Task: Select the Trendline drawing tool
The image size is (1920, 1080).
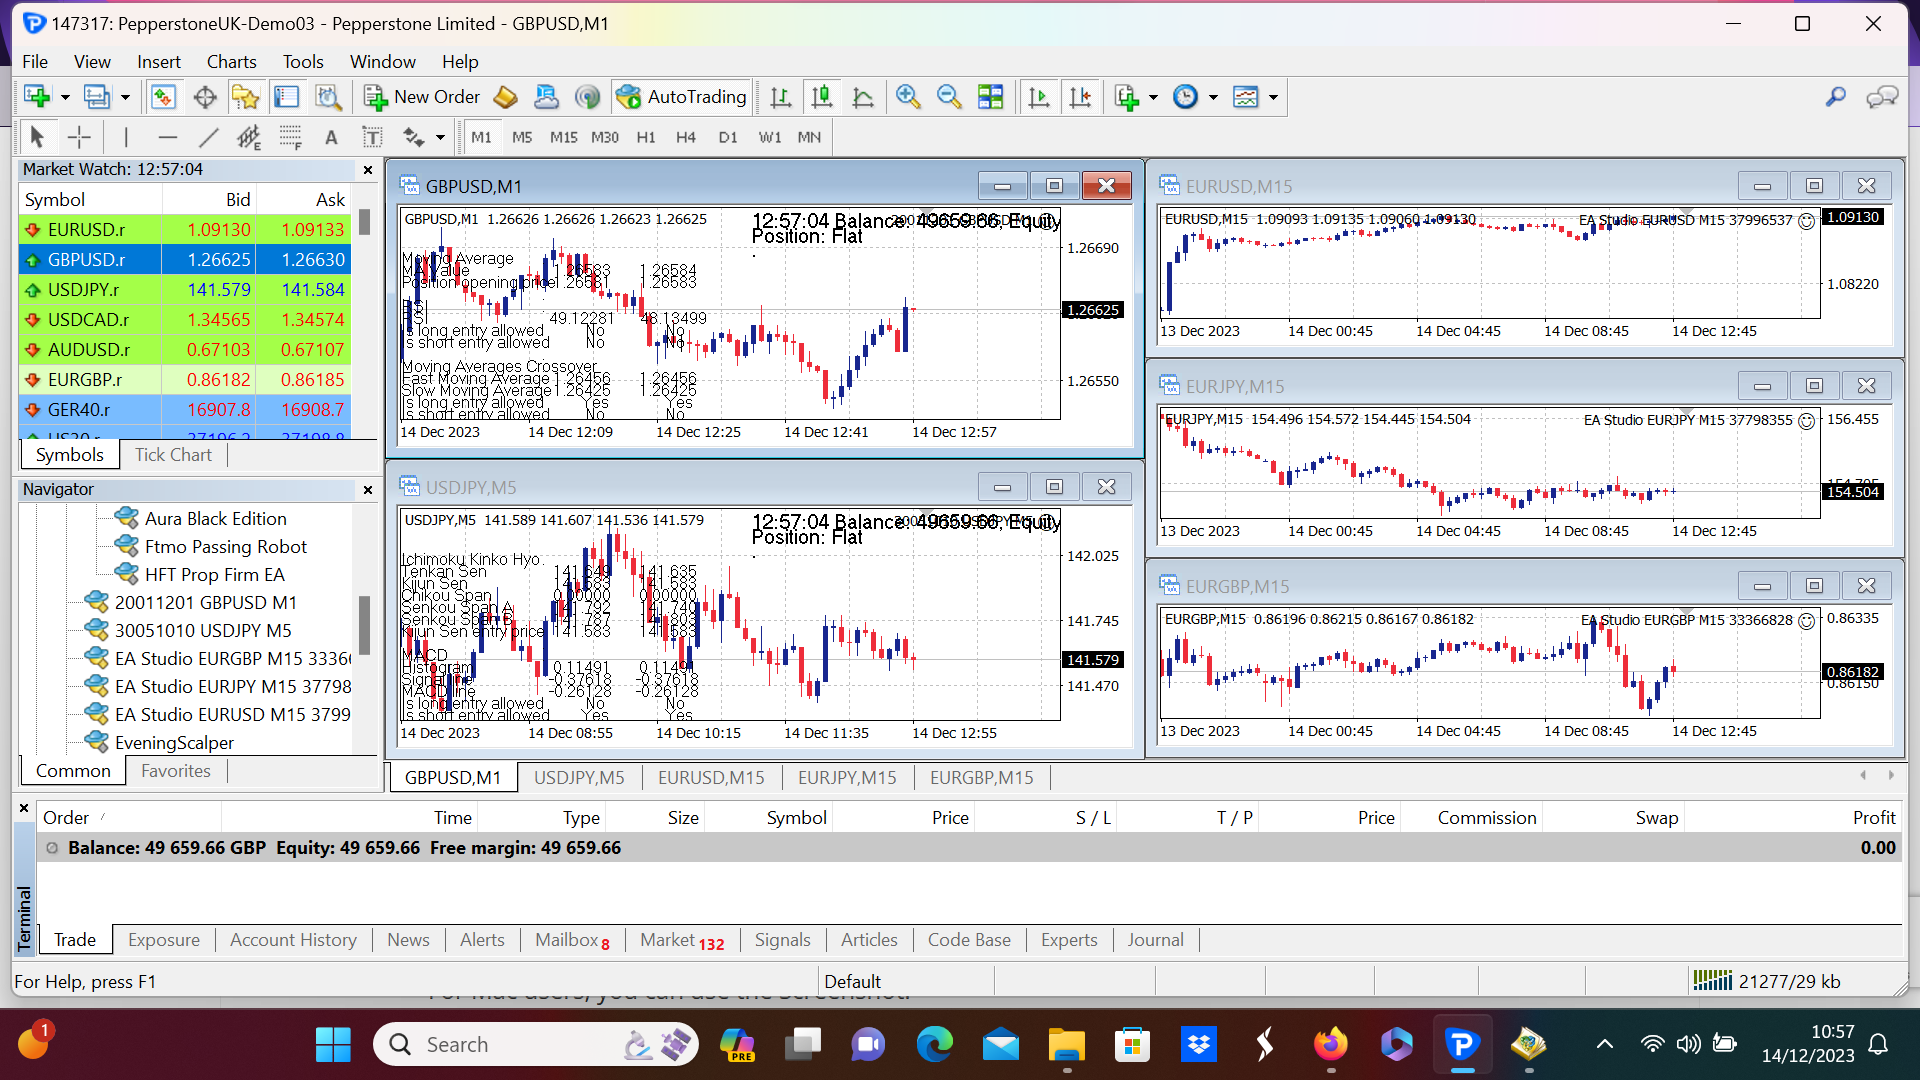Action: coord(208,137)
